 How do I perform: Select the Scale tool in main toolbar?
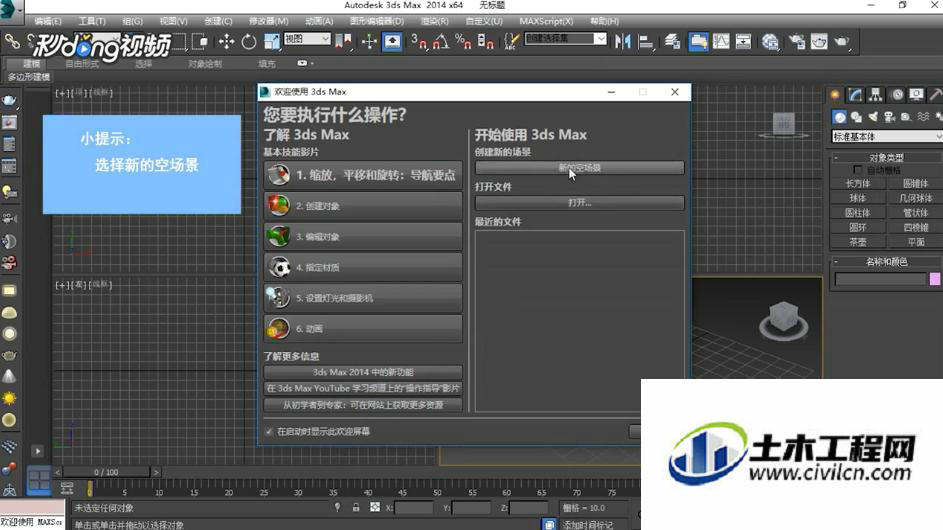[272, 42]
